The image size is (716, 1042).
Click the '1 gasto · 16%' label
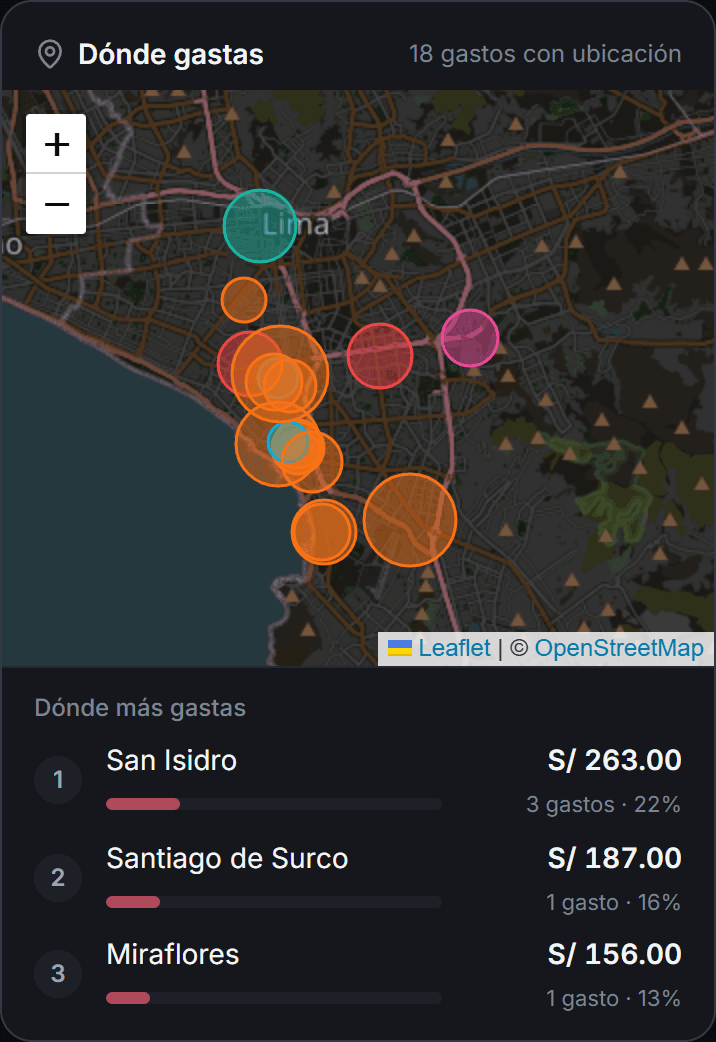coord(614,902)
